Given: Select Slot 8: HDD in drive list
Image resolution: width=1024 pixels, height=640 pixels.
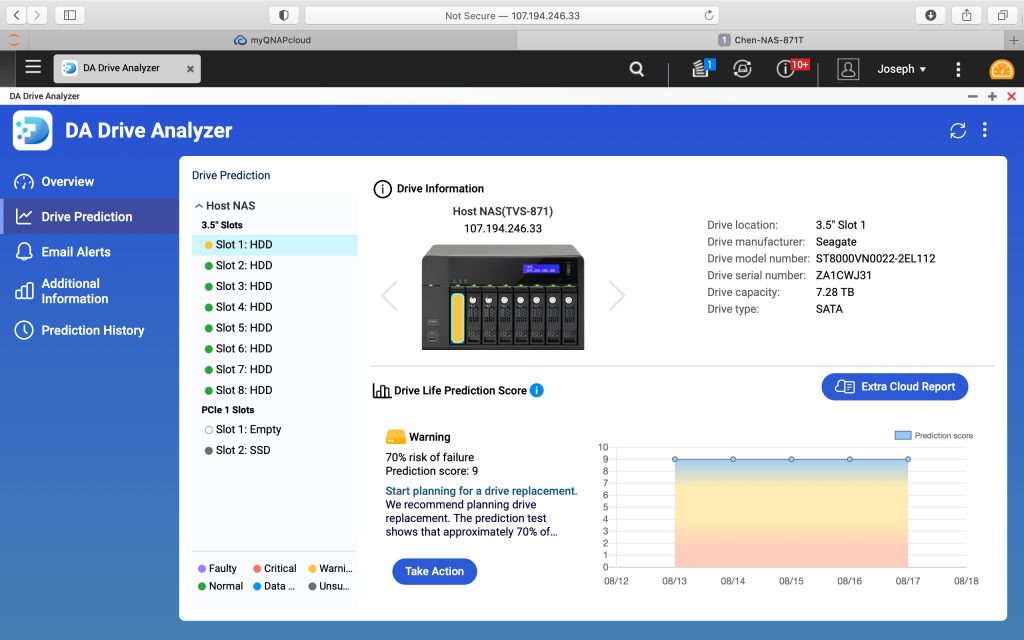Looking at the screenshot, I should click(275, 391).
